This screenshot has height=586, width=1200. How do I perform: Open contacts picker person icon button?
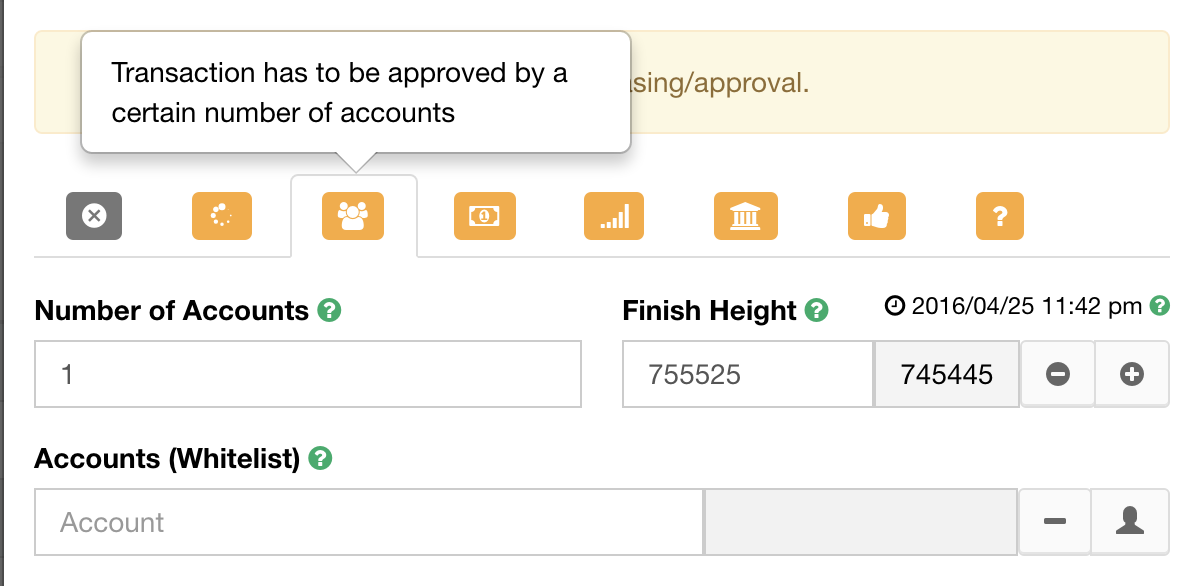pyautogui.click(x=1130, y=522)
